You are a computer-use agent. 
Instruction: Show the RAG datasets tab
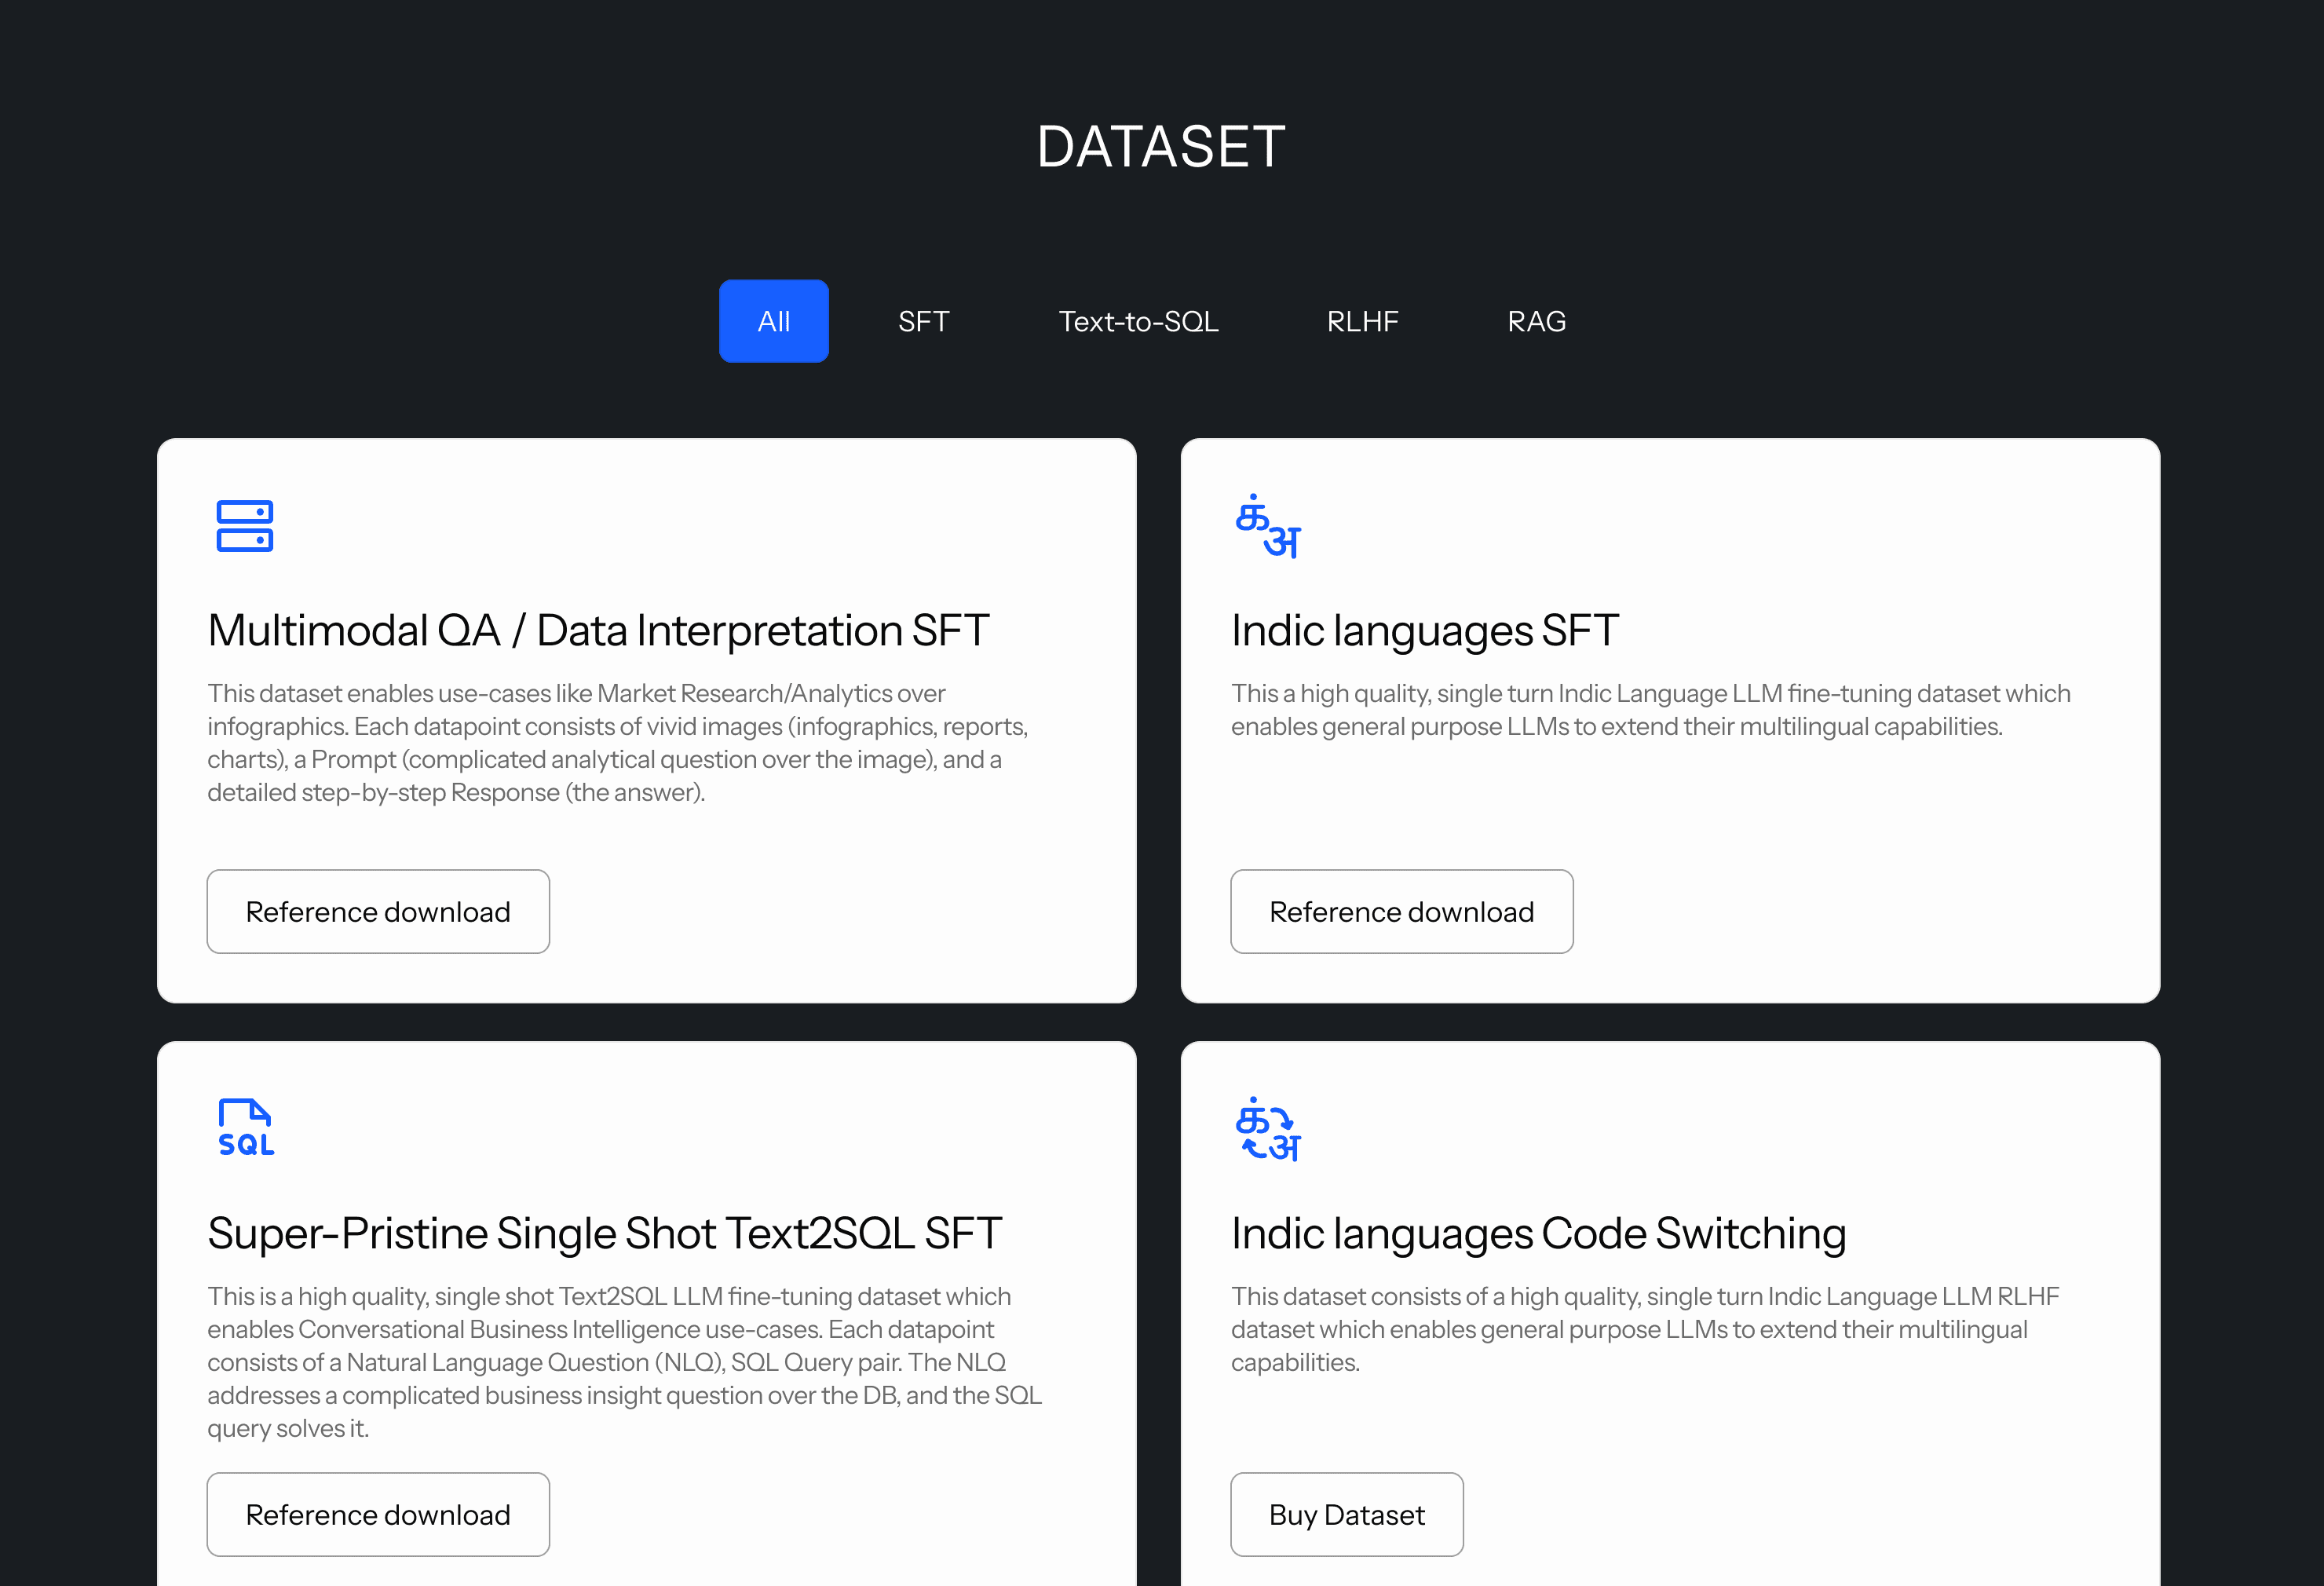point(1536,321)
